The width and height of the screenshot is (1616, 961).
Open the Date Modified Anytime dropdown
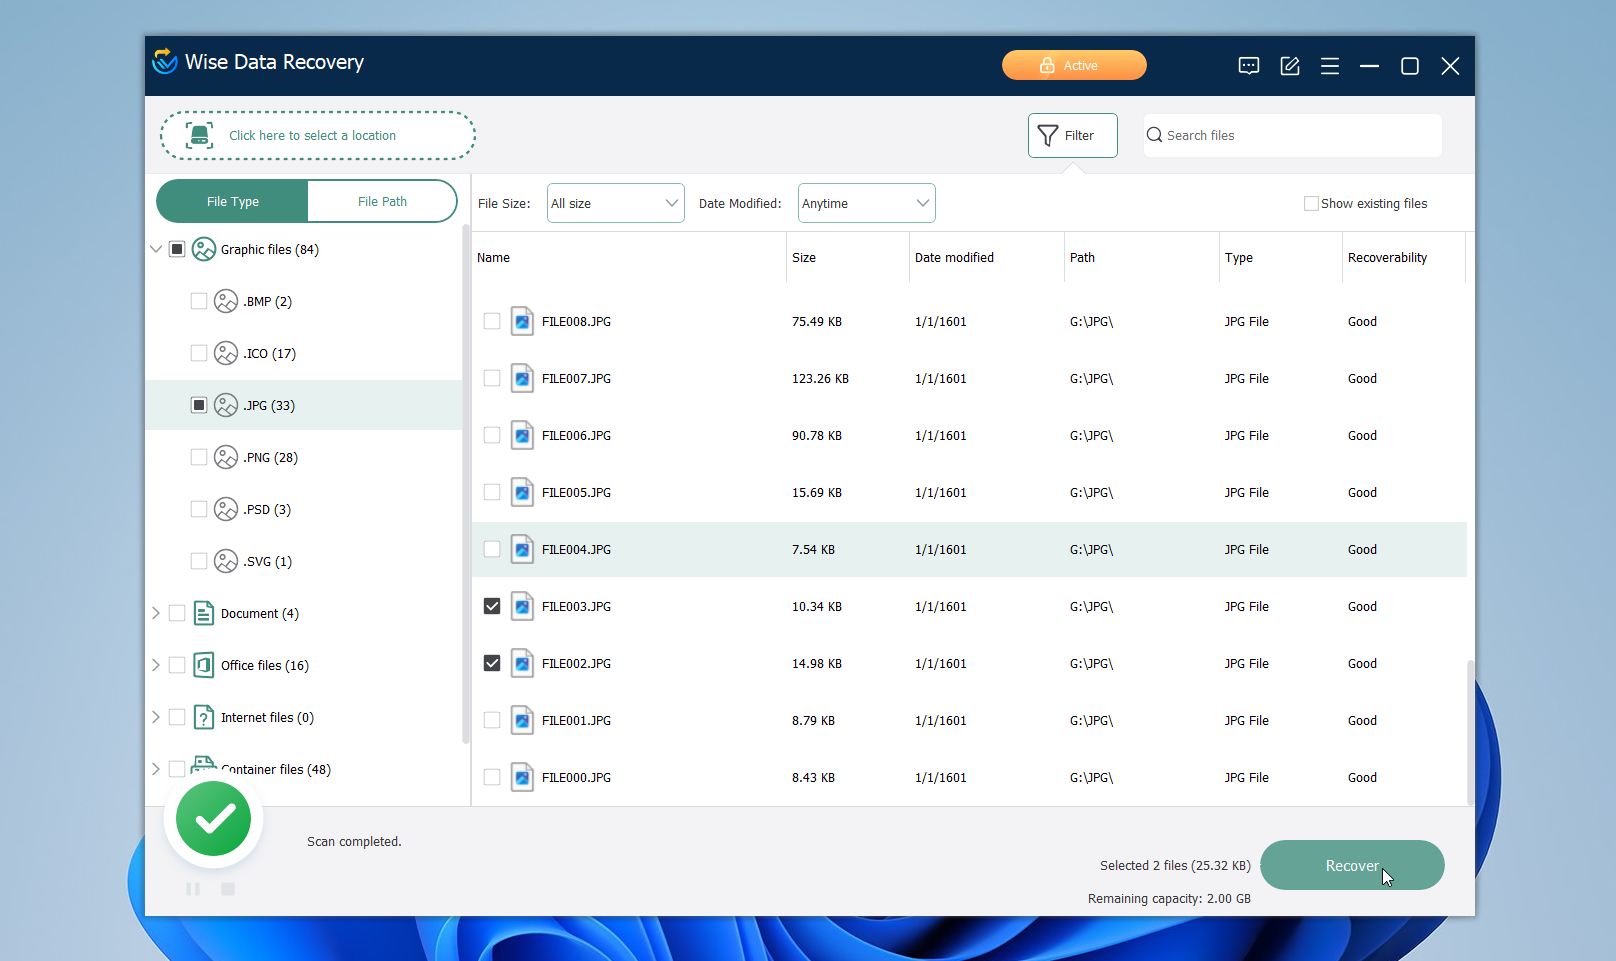point(864,202)
